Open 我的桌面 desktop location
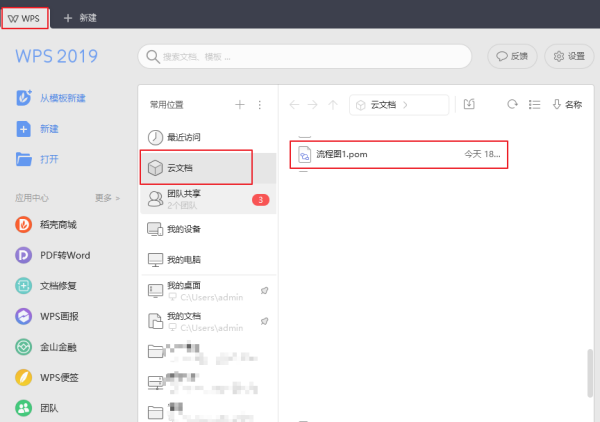The image size is (600, 422). (x=209, y=291)
